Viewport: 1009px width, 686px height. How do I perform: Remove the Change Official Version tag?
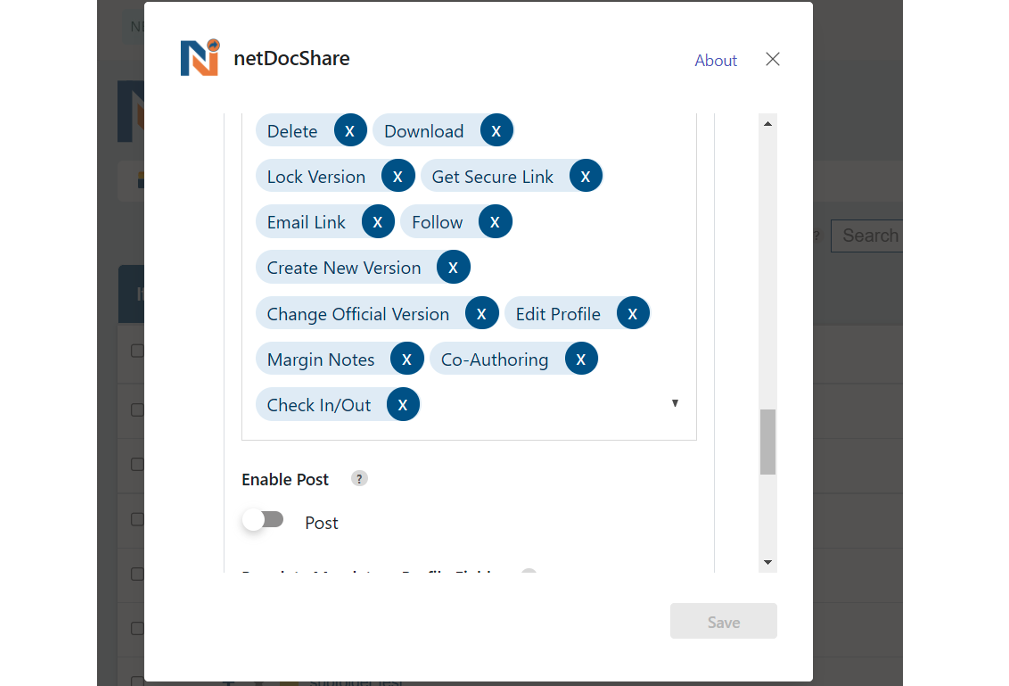[x=482, y=313]
